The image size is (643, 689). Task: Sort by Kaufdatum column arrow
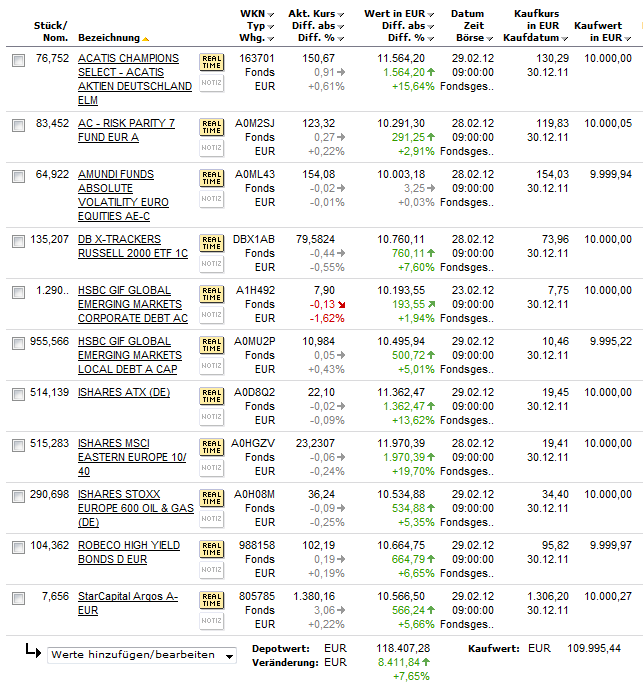[564, 39]
